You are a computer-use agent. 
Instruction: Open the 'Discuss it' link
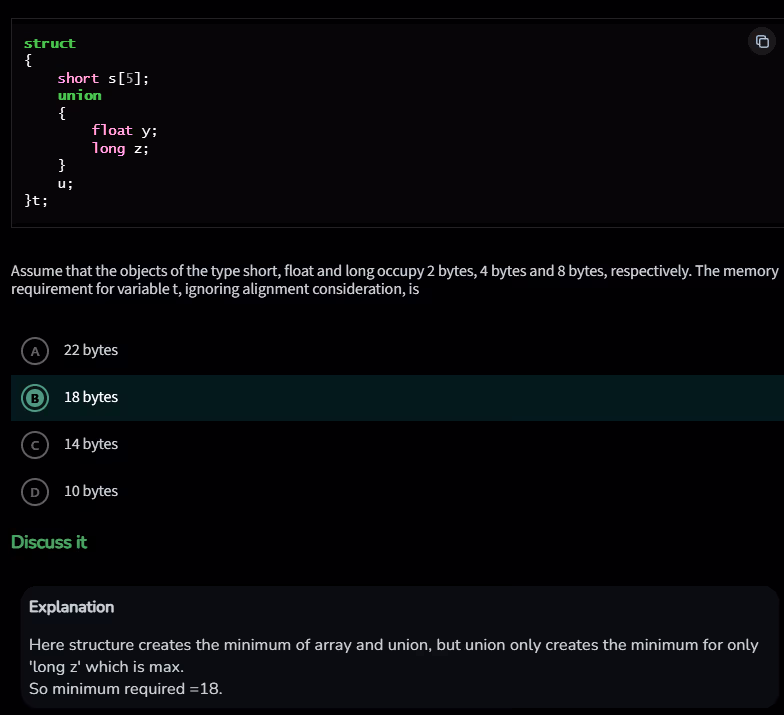pyautogui.click(x=49, y=542)
